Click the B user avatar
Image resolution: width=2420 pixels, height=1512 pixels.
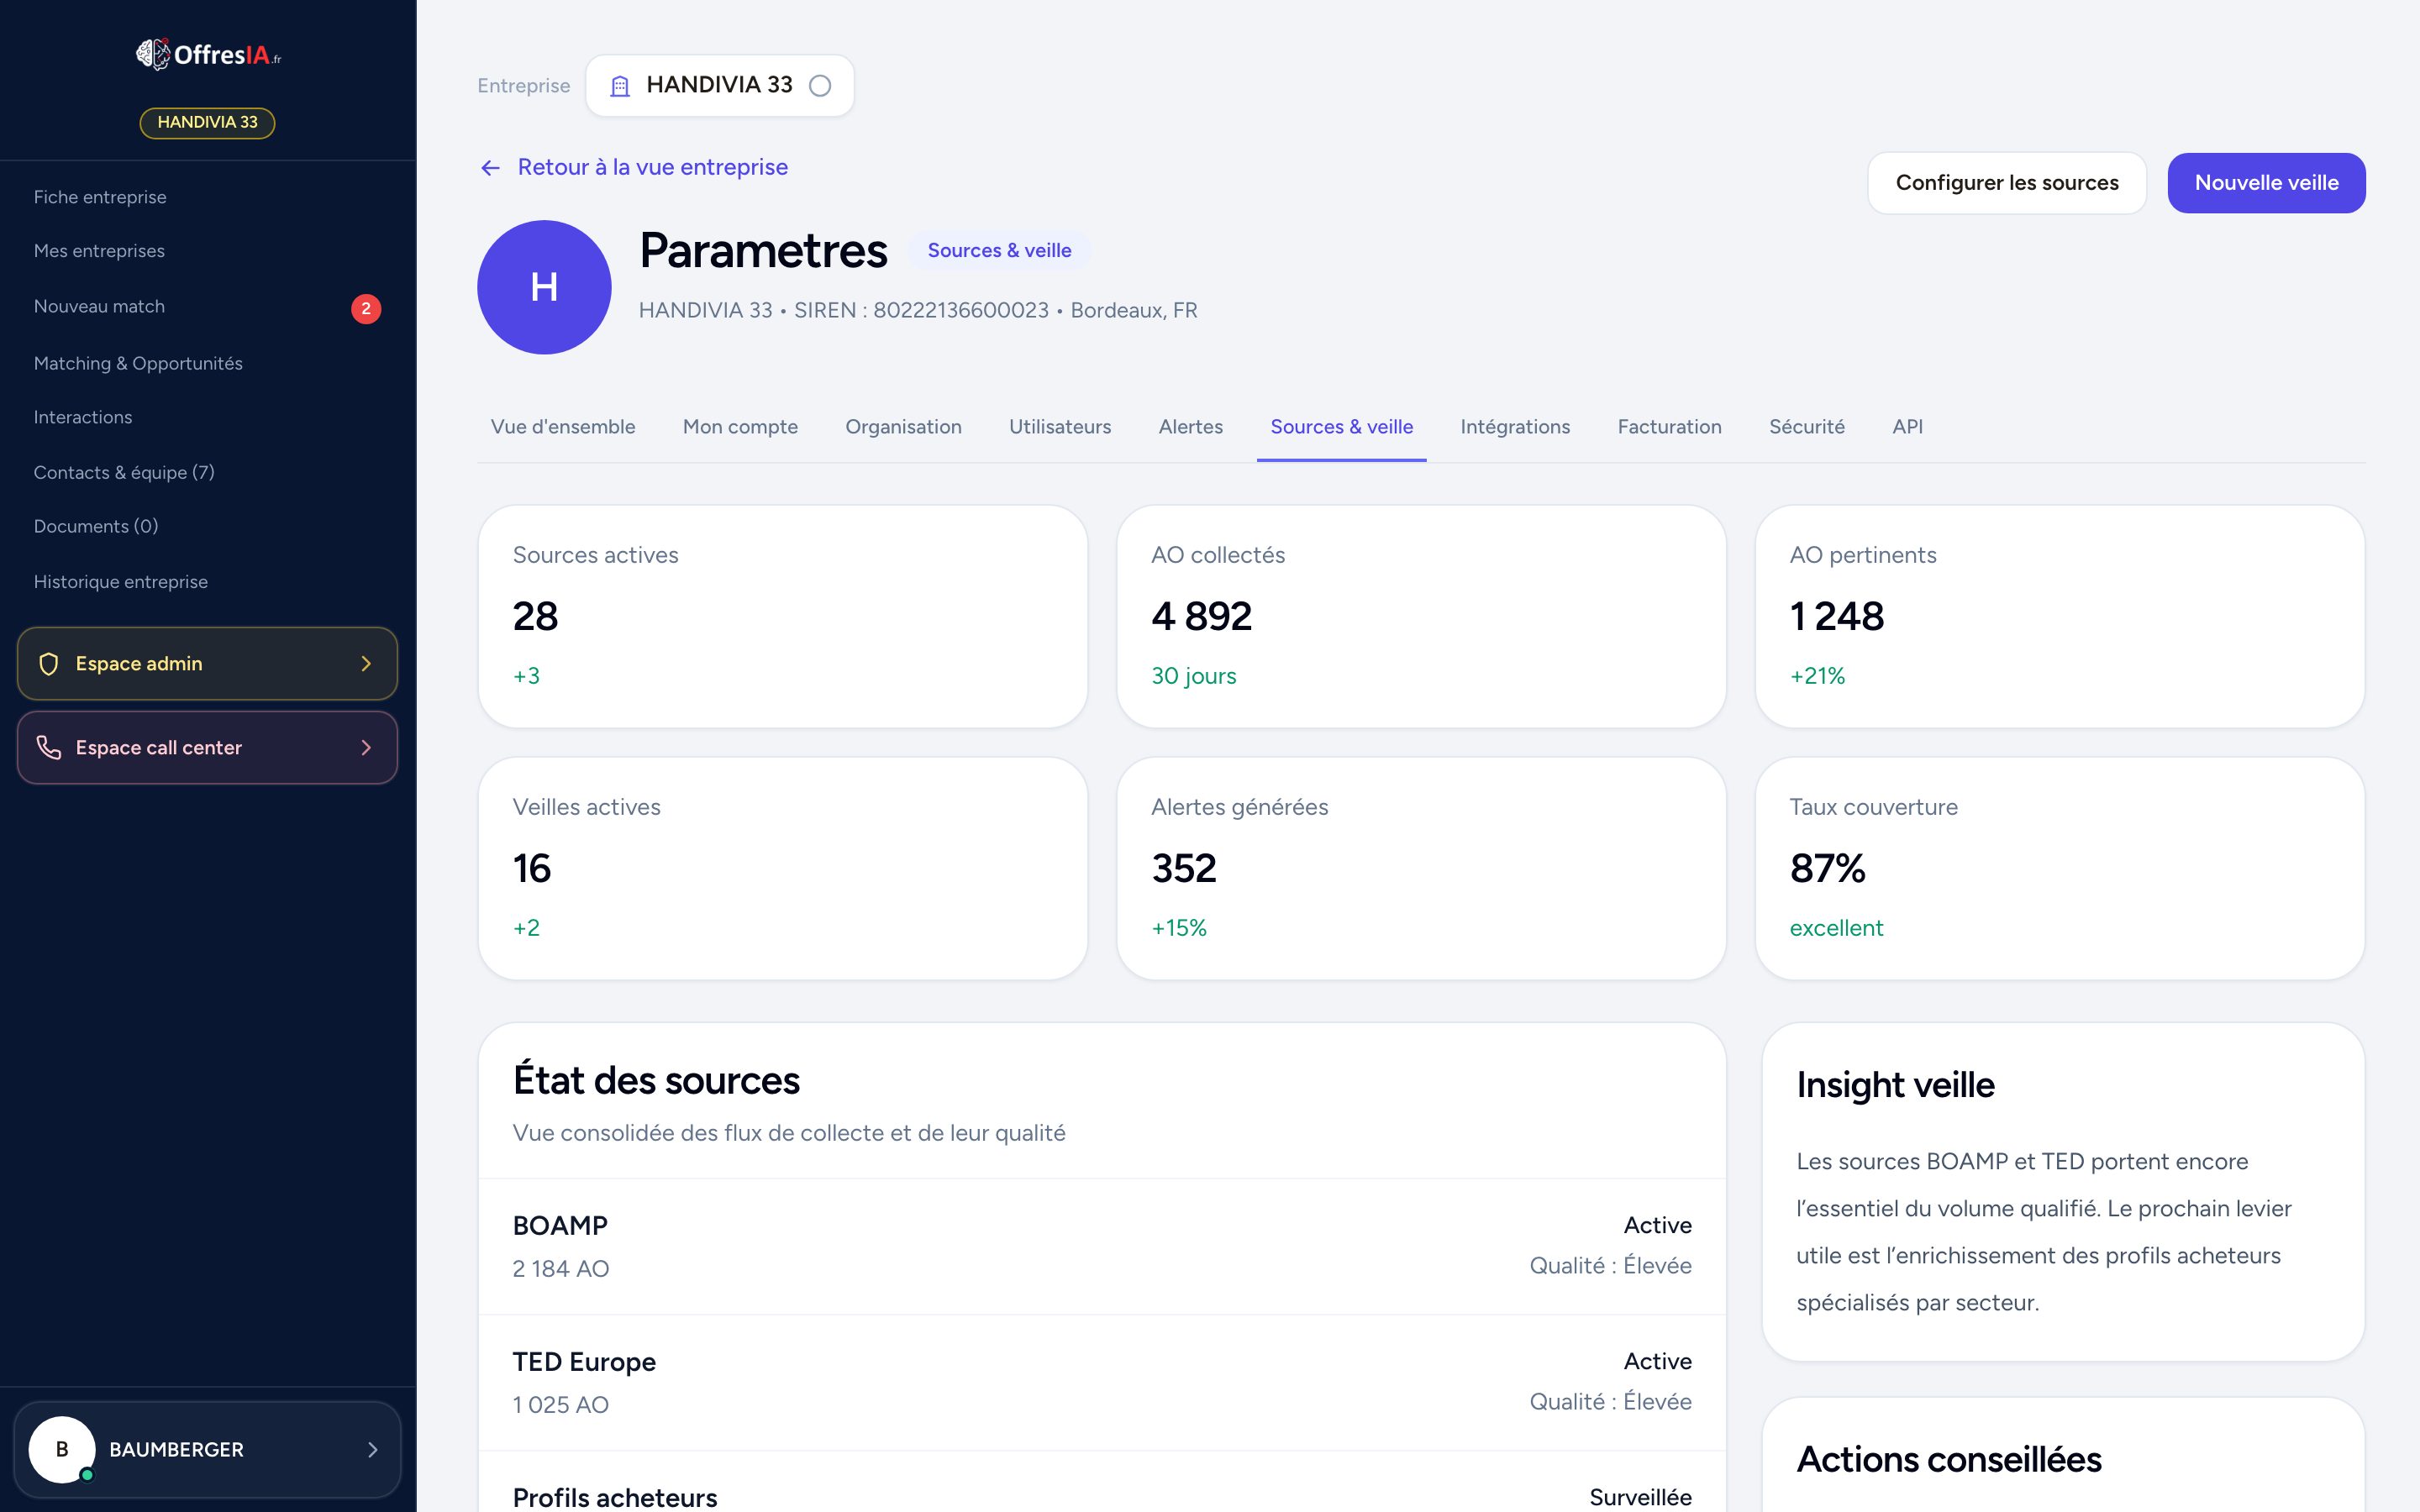(62, 1449)
